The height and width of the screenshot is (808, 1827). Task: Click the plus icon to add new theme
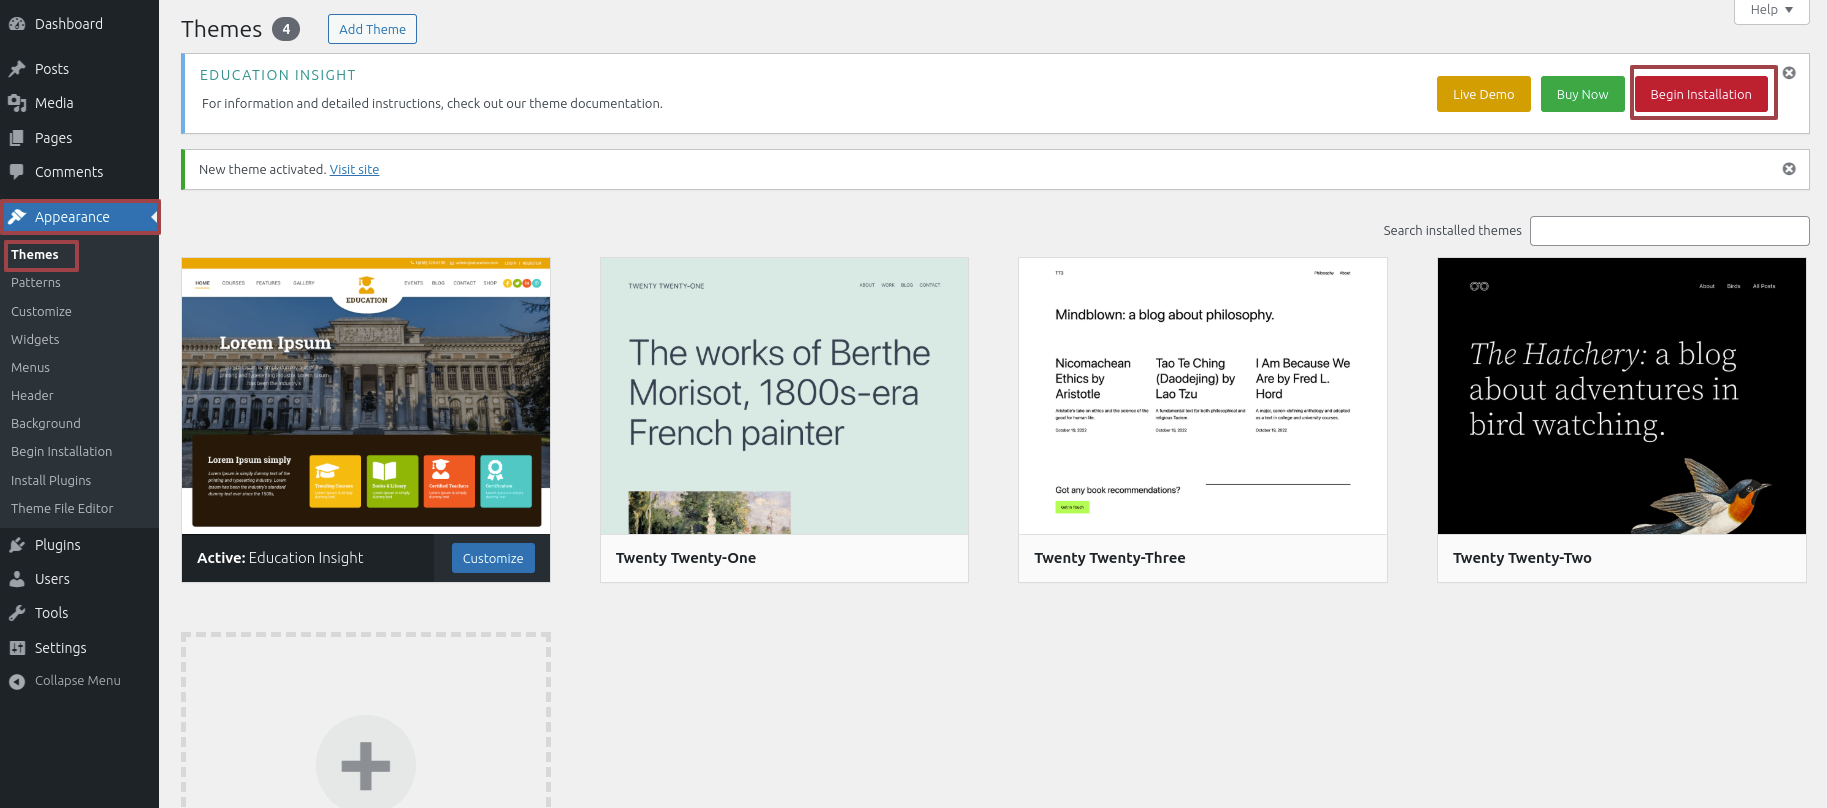pos(366,766)
